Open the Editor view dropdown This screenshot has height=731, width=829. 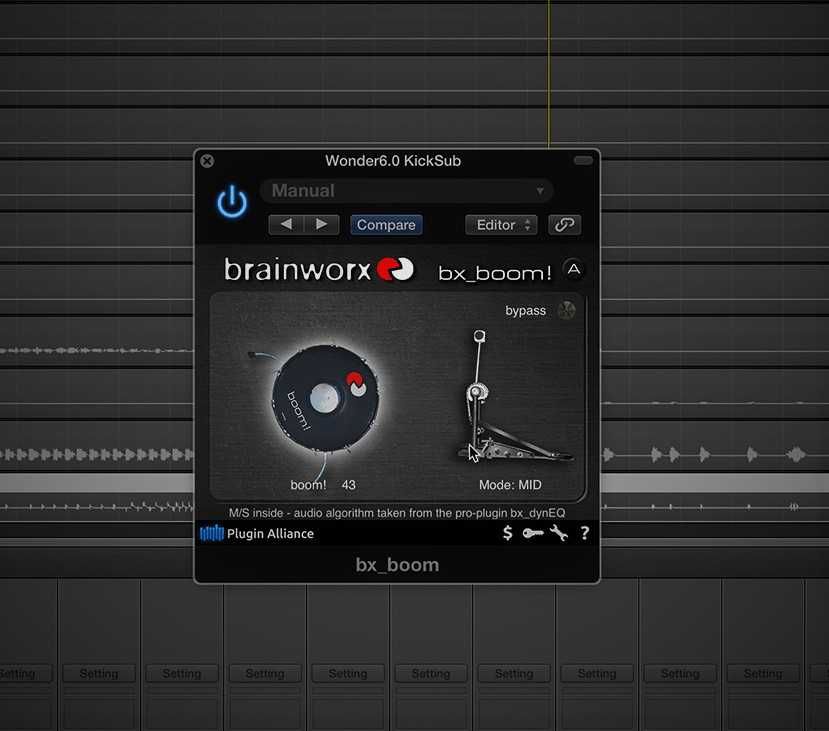pyautogui.click(x=501, y=225)
